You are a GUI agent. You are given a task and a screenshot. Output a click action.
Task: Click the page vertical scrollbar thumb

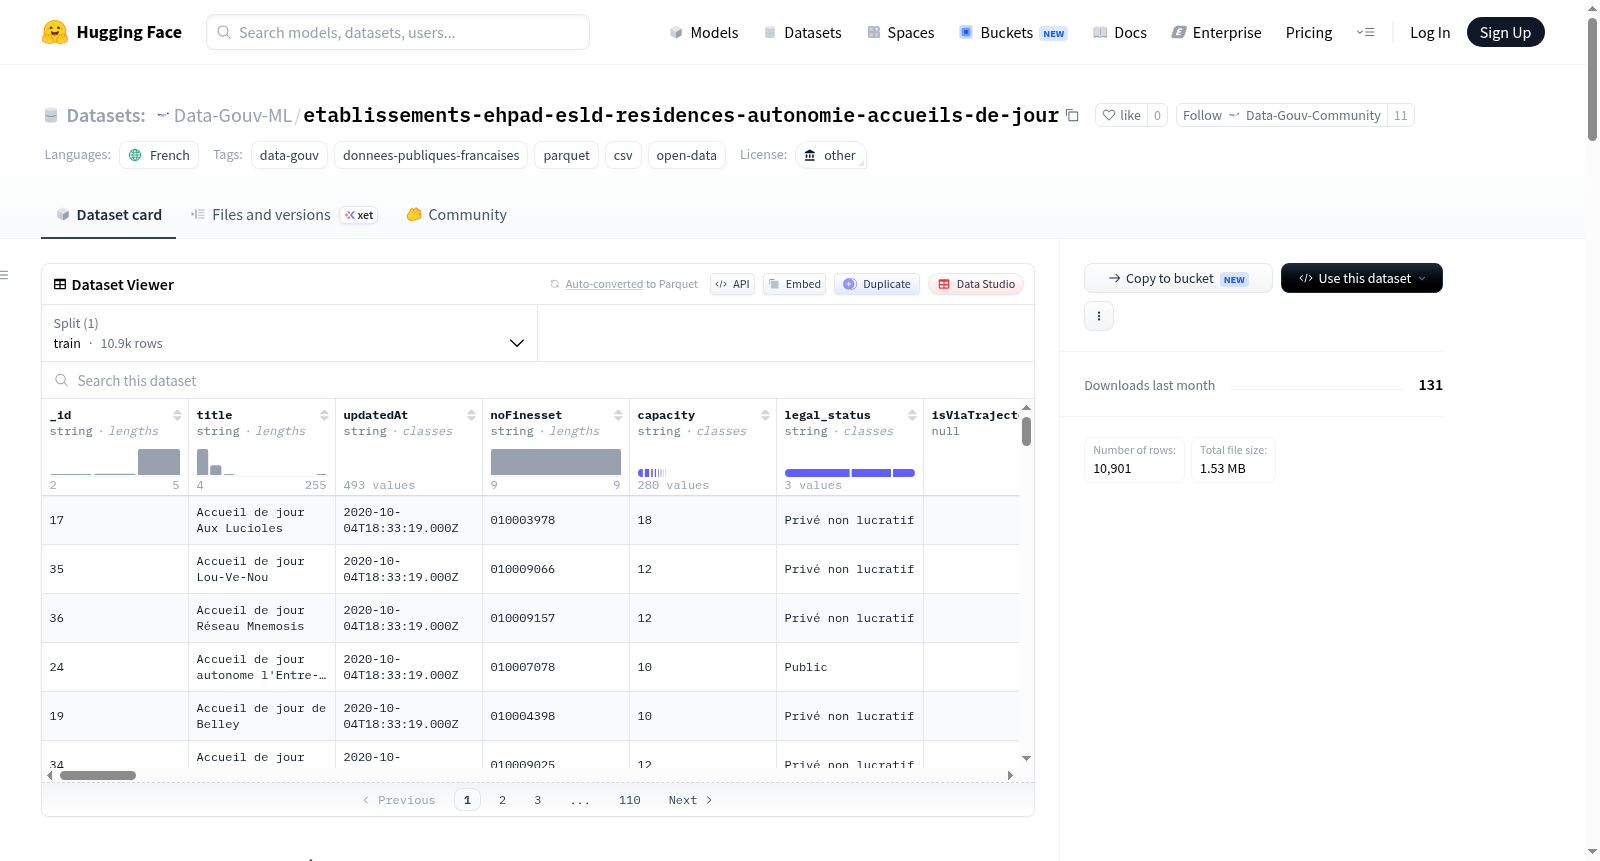pyautogui.click(x=1592, y=79)
